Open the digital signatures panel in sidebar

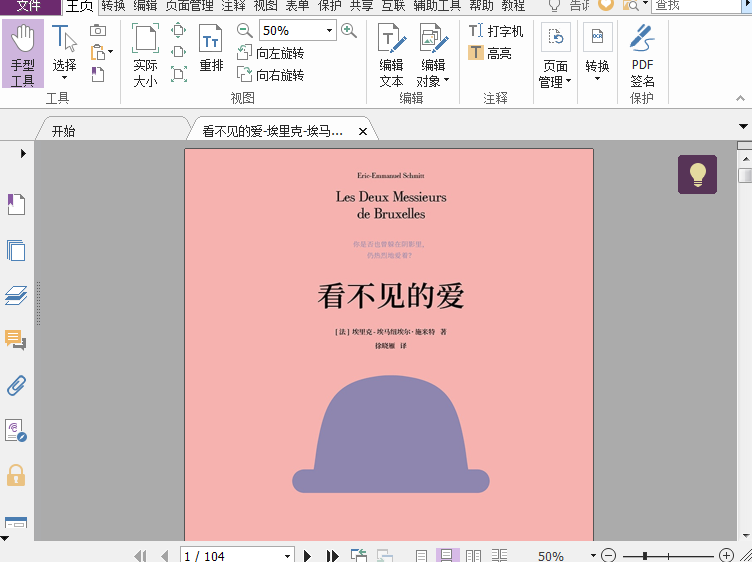16,430
